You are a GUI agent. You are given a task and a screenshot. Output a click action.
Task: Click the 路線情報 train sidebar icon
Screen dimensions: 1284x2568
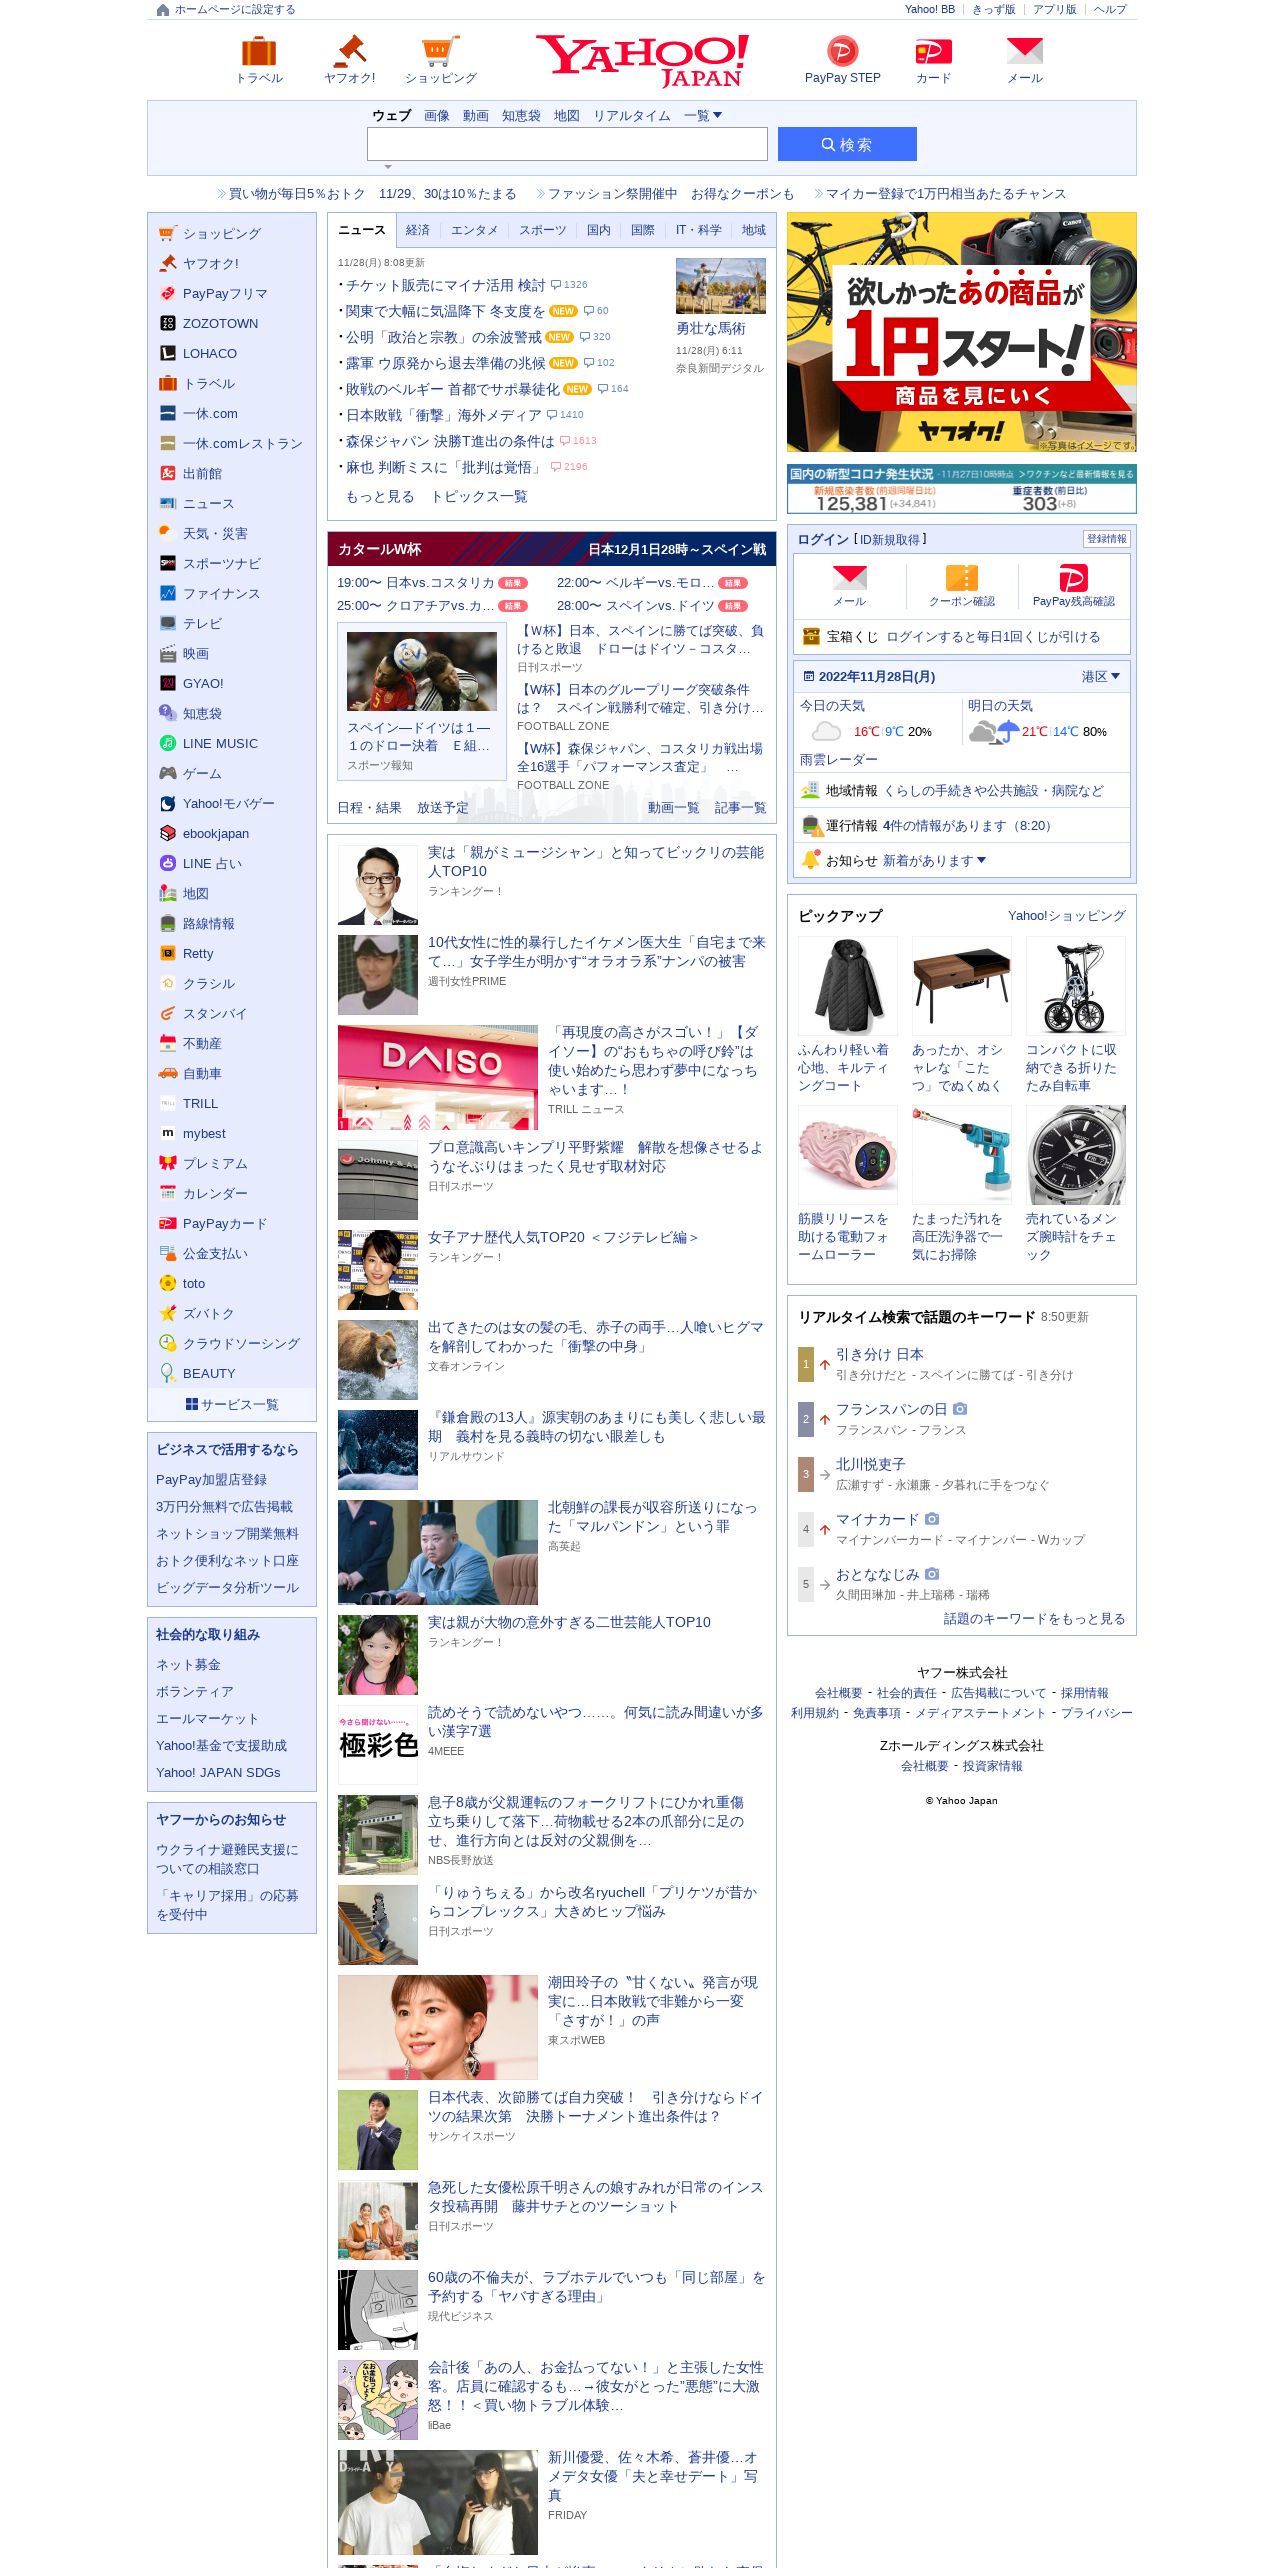click(x=168, y=923)
